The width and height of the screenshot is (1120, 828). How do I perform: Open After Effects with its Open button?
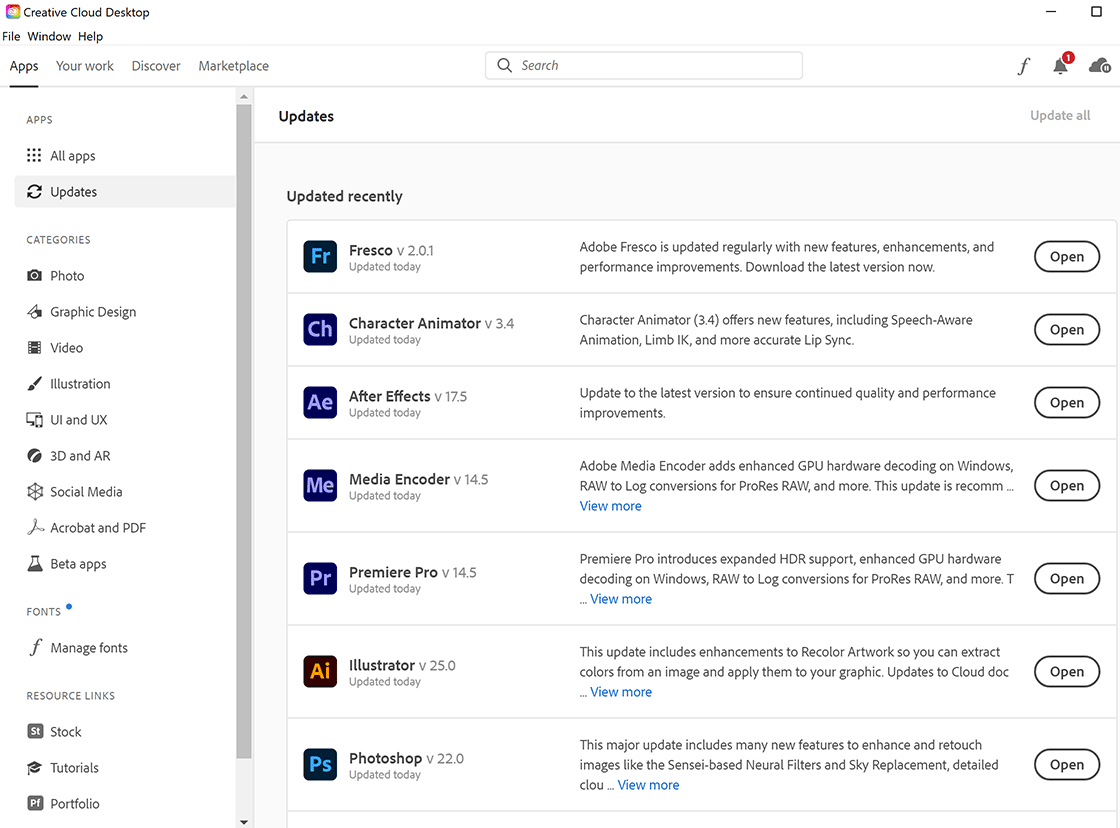coord(1066,402)
